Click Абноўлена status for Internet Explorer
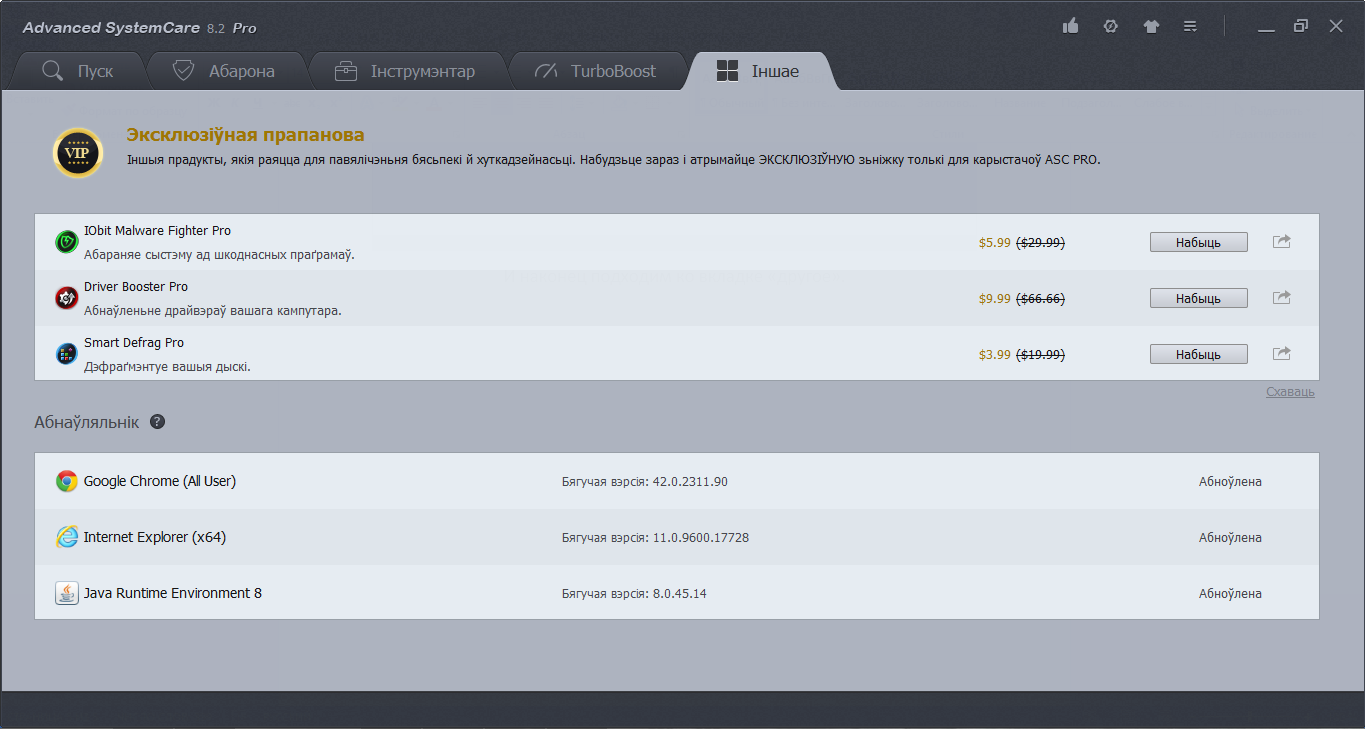This screenshot has height=729, width=1365. 1230,538
